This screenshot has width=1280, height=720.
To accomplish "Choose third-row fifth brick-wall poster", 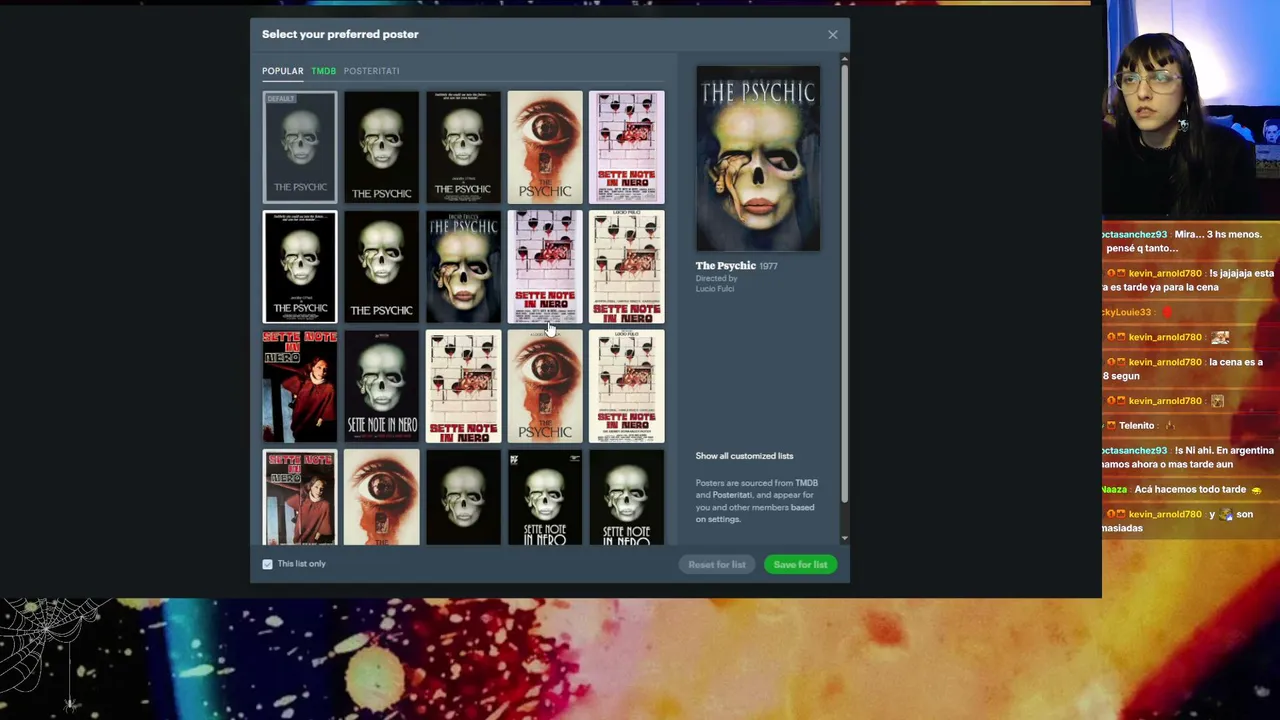I will [627, 386].
